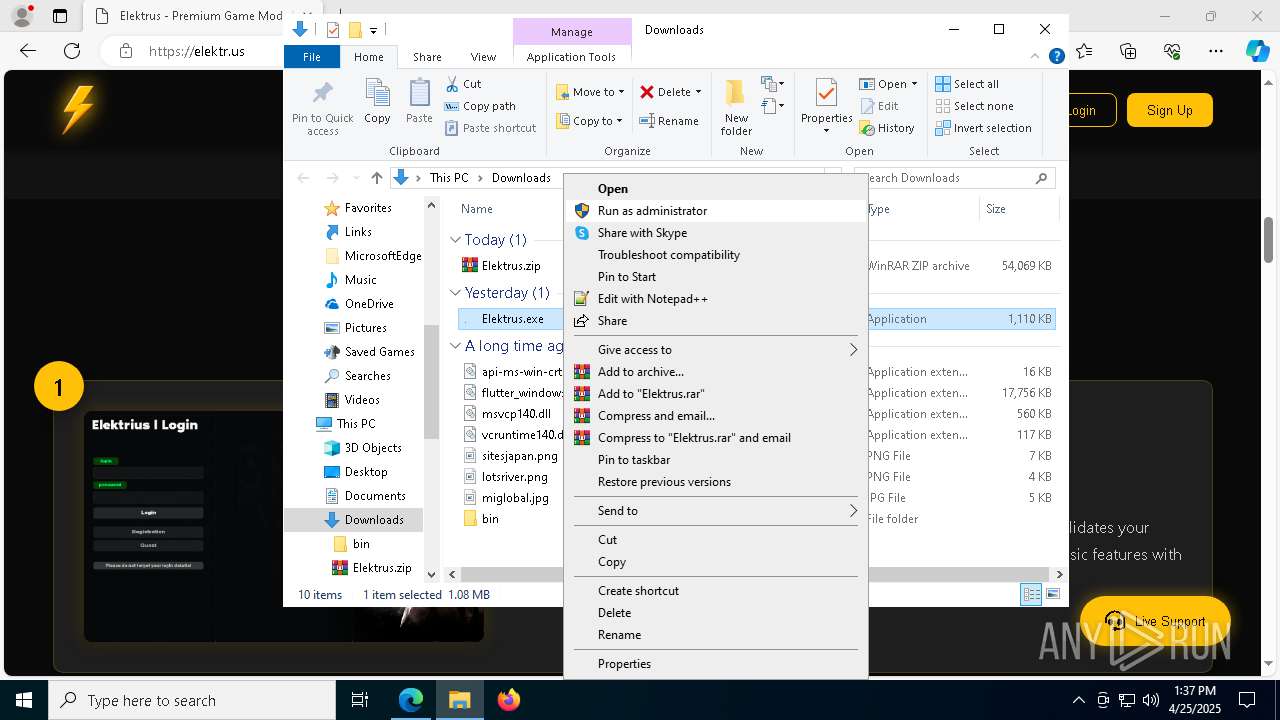Select OneDrive in navigation pane
The width and height of the screenshot is (1280, 720).
[x=369, y=304]
